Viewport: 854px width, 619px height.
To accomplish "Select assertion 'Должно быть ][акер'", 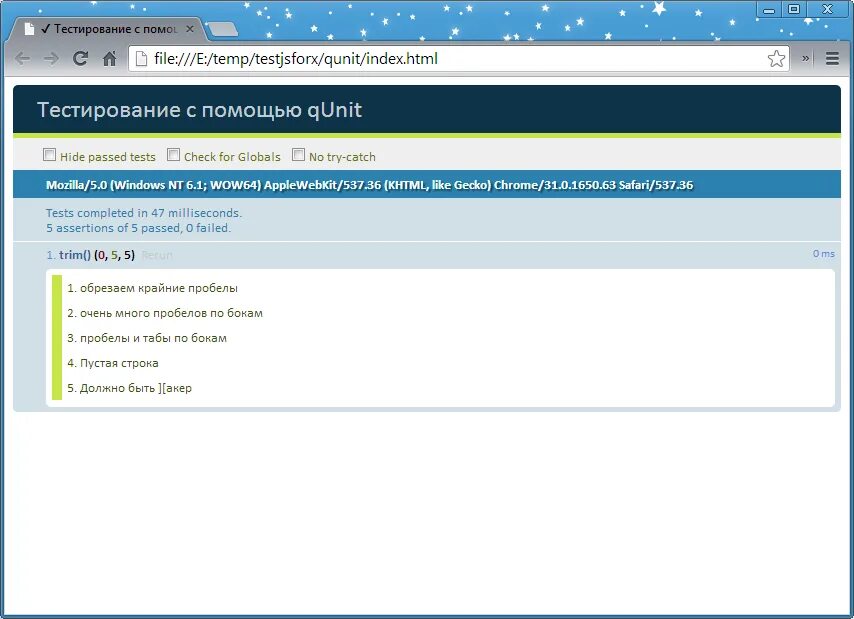I will [x=130, y=388].
